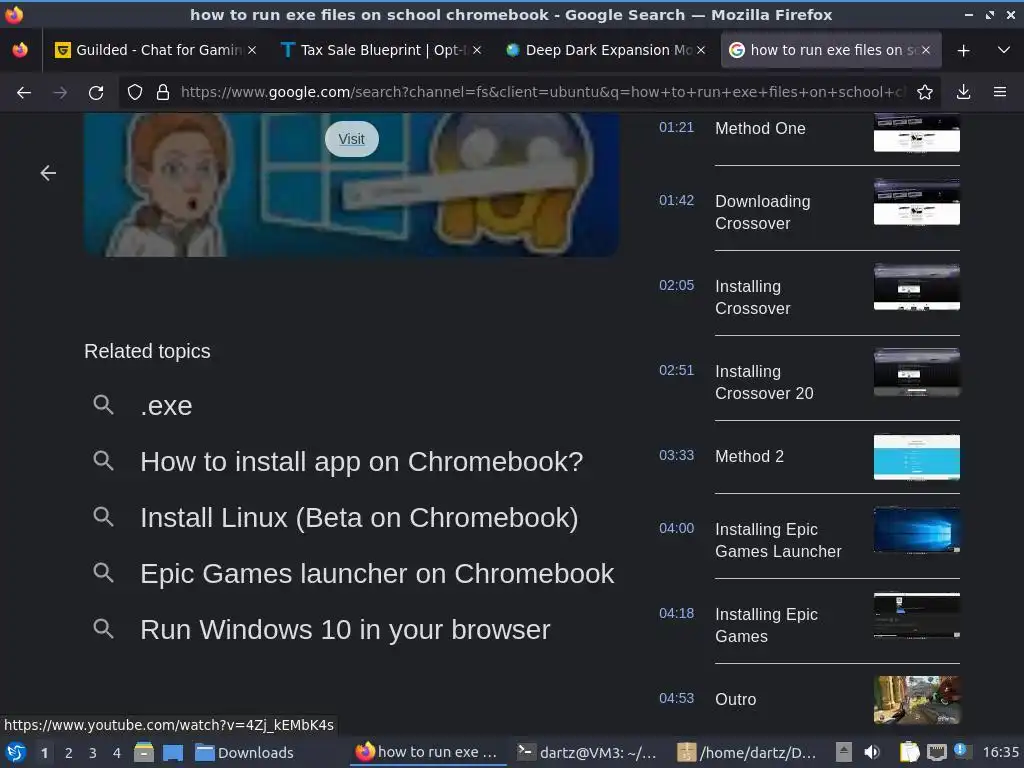Open Method One chapter thumbnail
Viewport: 1024px width, 768px height.
click(x=917, y=133)
